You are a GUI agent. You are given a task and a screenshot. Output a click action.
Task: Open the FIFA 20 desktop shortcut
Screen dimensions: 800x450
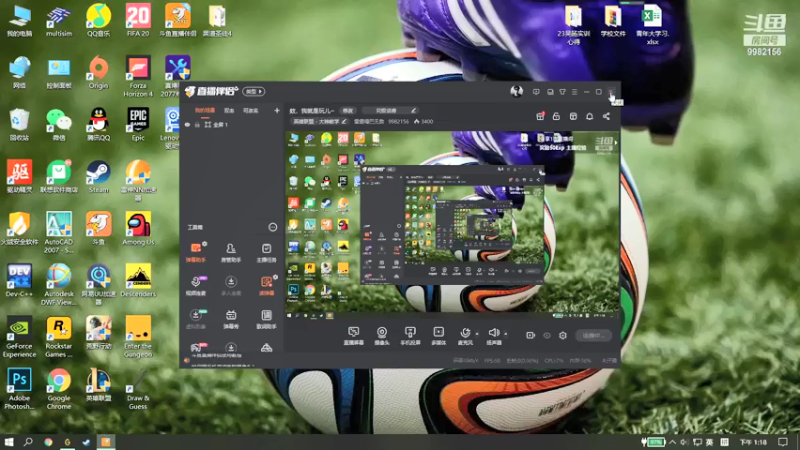tap(138, 20)
